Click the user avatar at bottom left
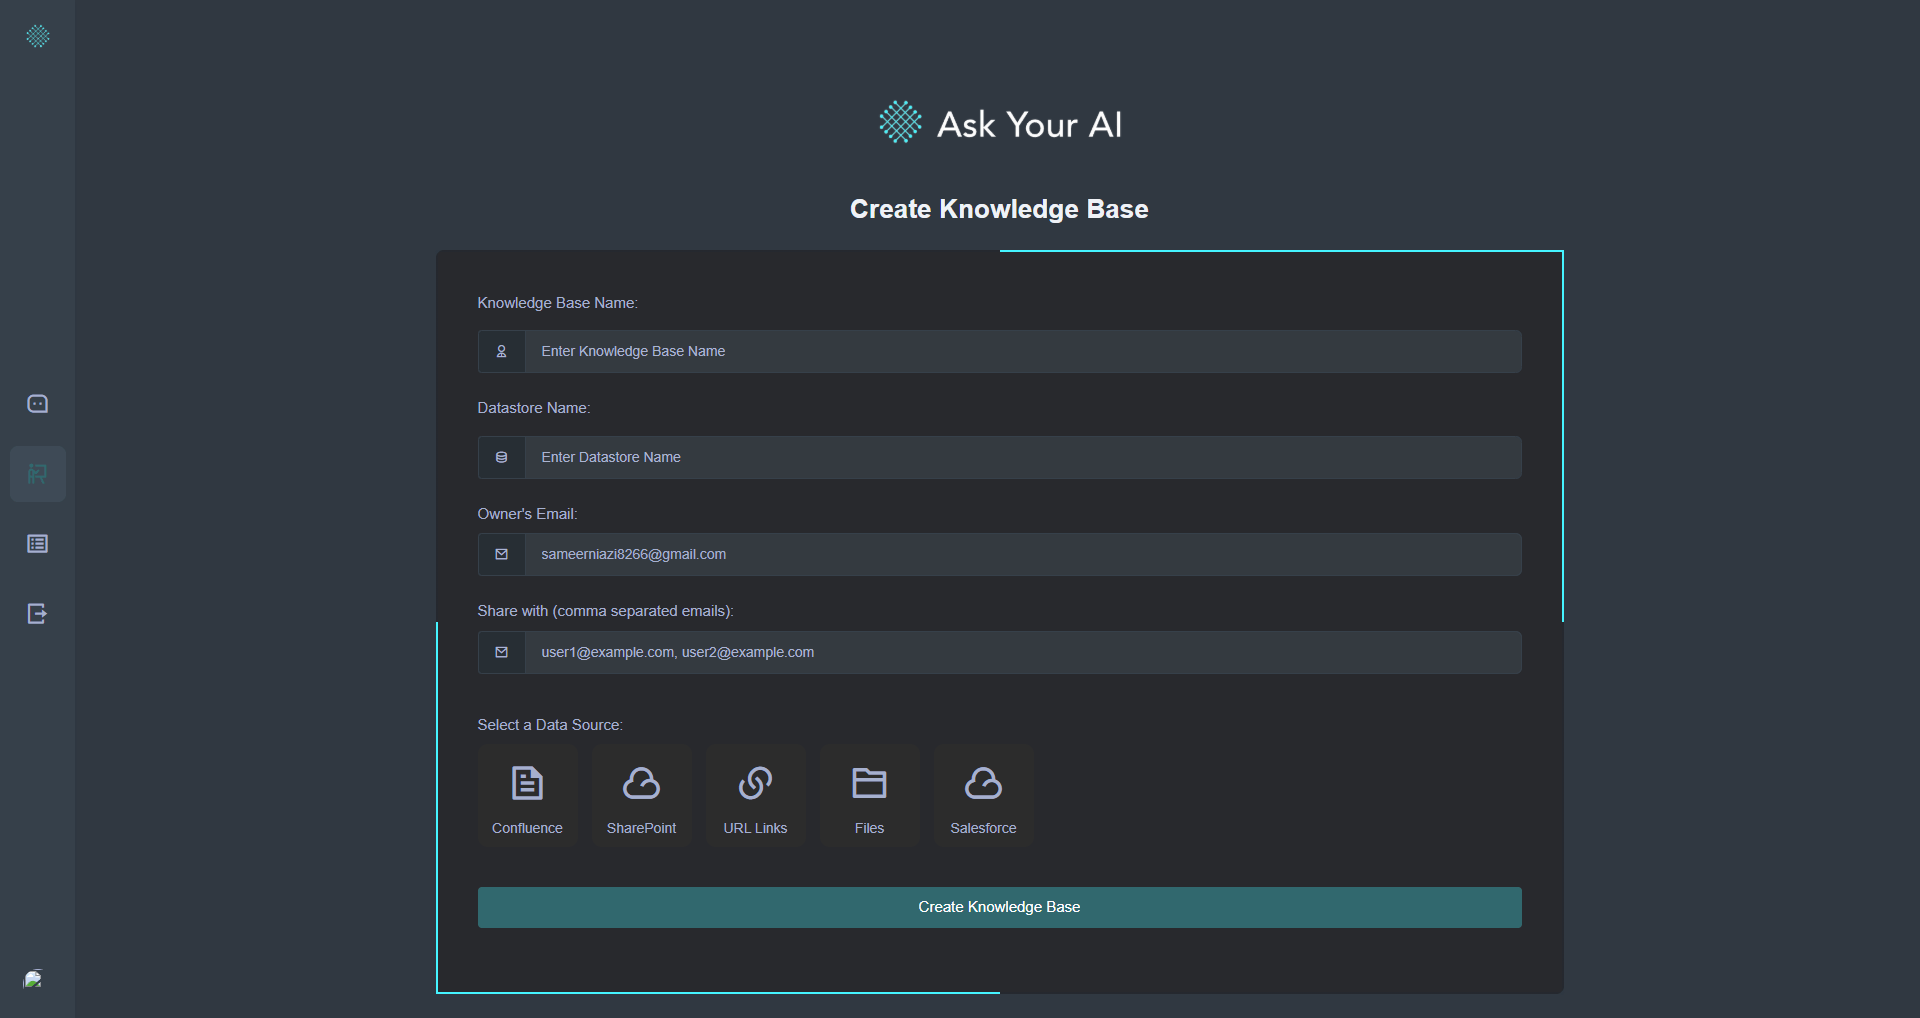The height and width of the screenshot is (1018, 1920). coord(33,979)
